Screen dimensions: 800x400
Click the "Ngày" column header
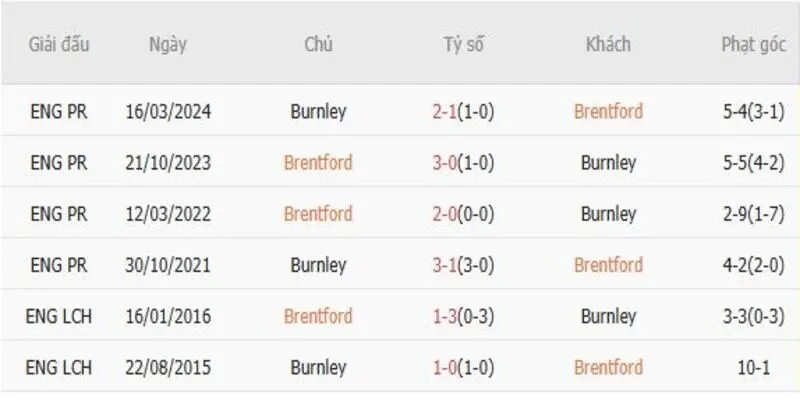point(167,45)
